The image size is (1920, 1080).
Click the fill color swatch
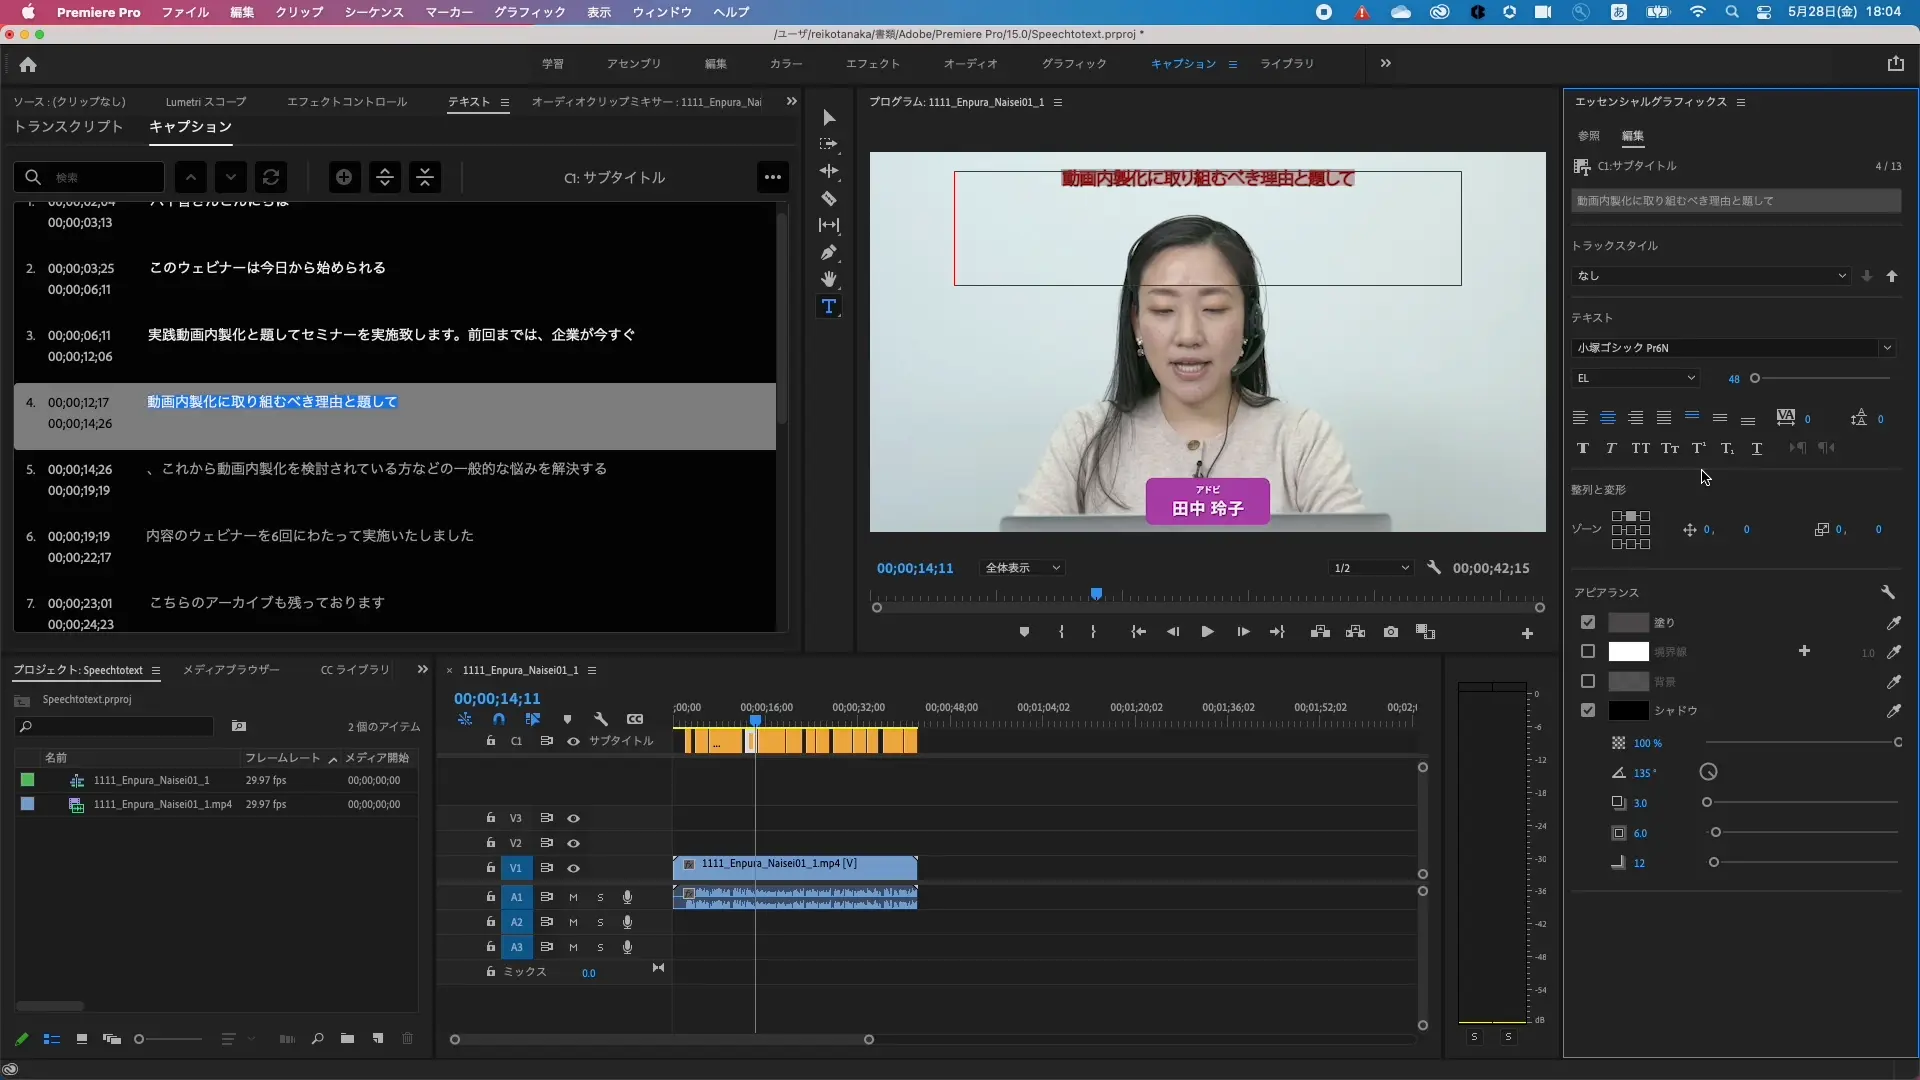(x=1628, y=622)
